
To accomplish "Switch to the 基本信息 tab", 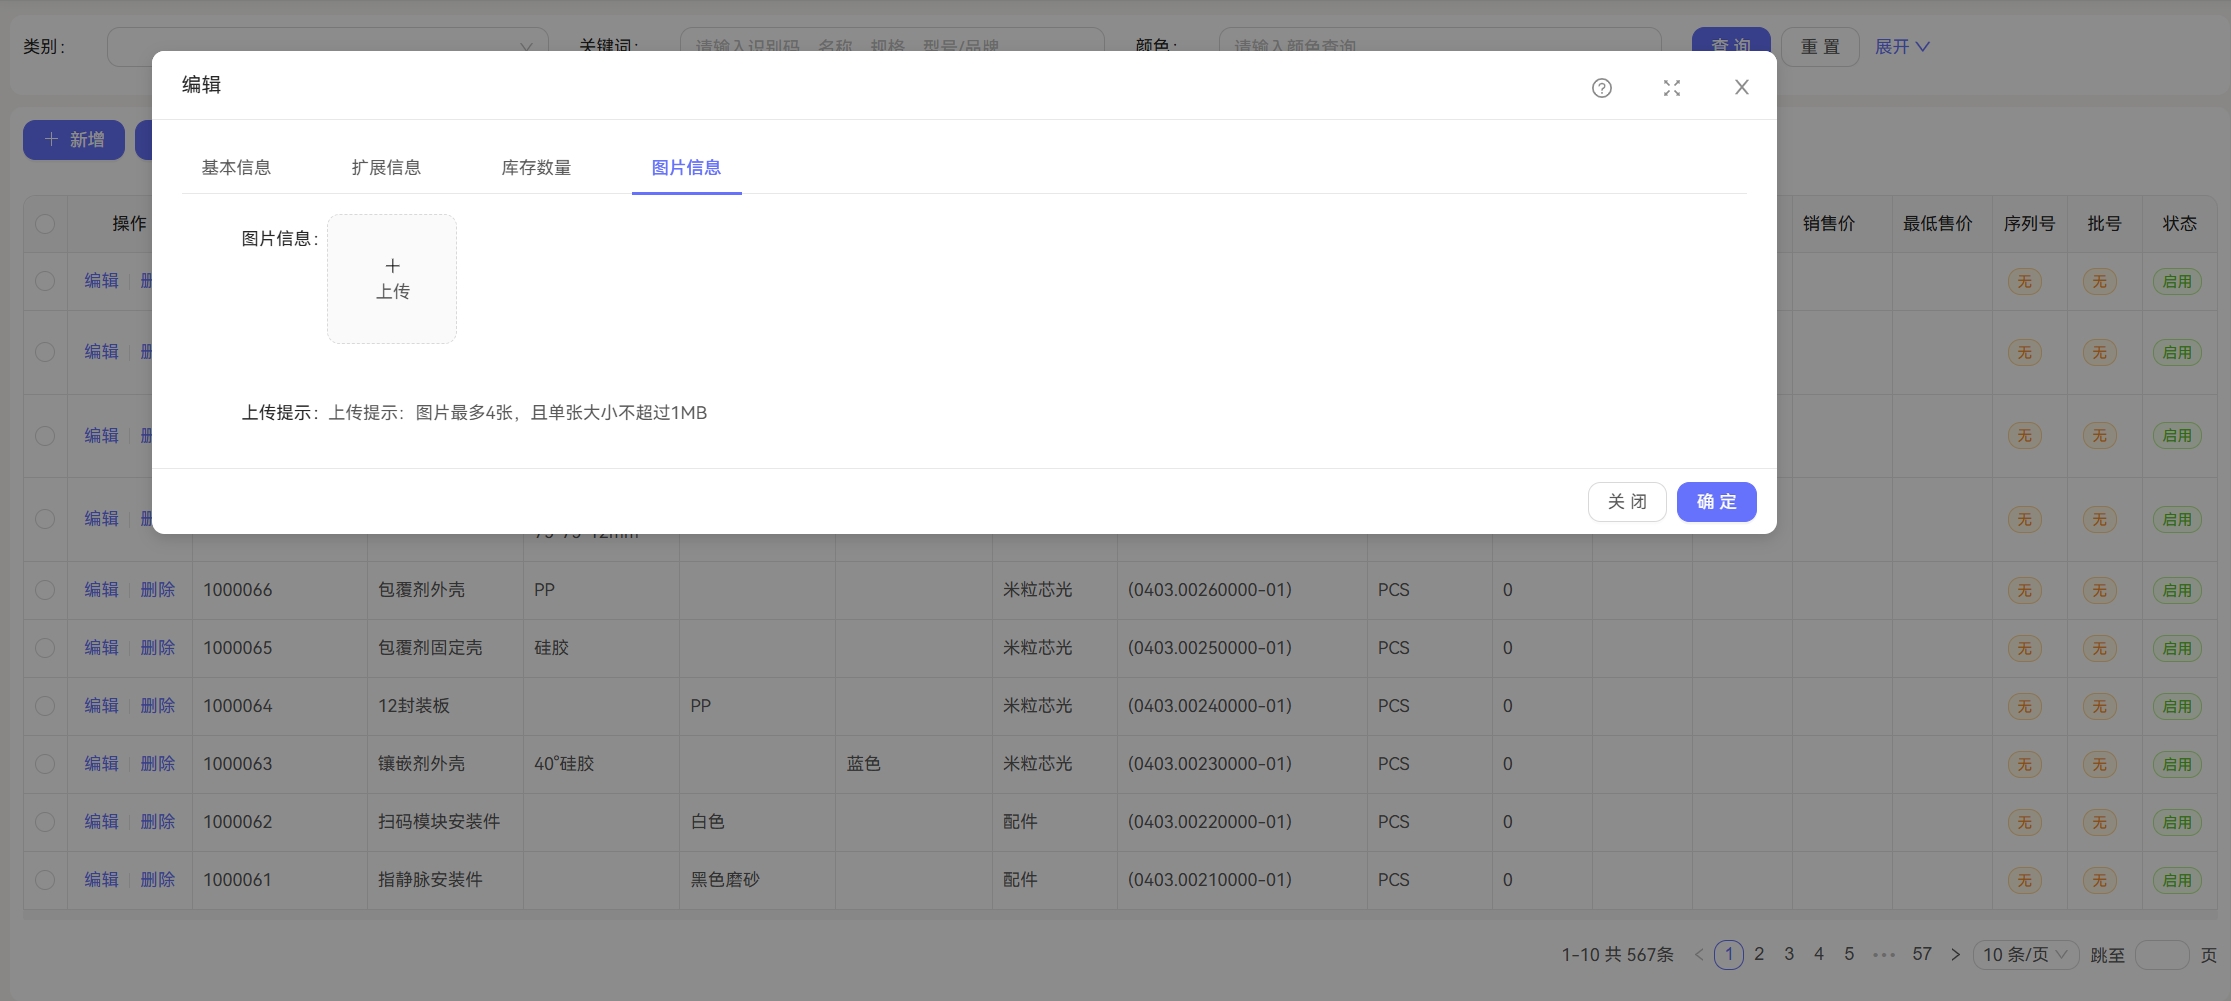I will click(236, 168).
